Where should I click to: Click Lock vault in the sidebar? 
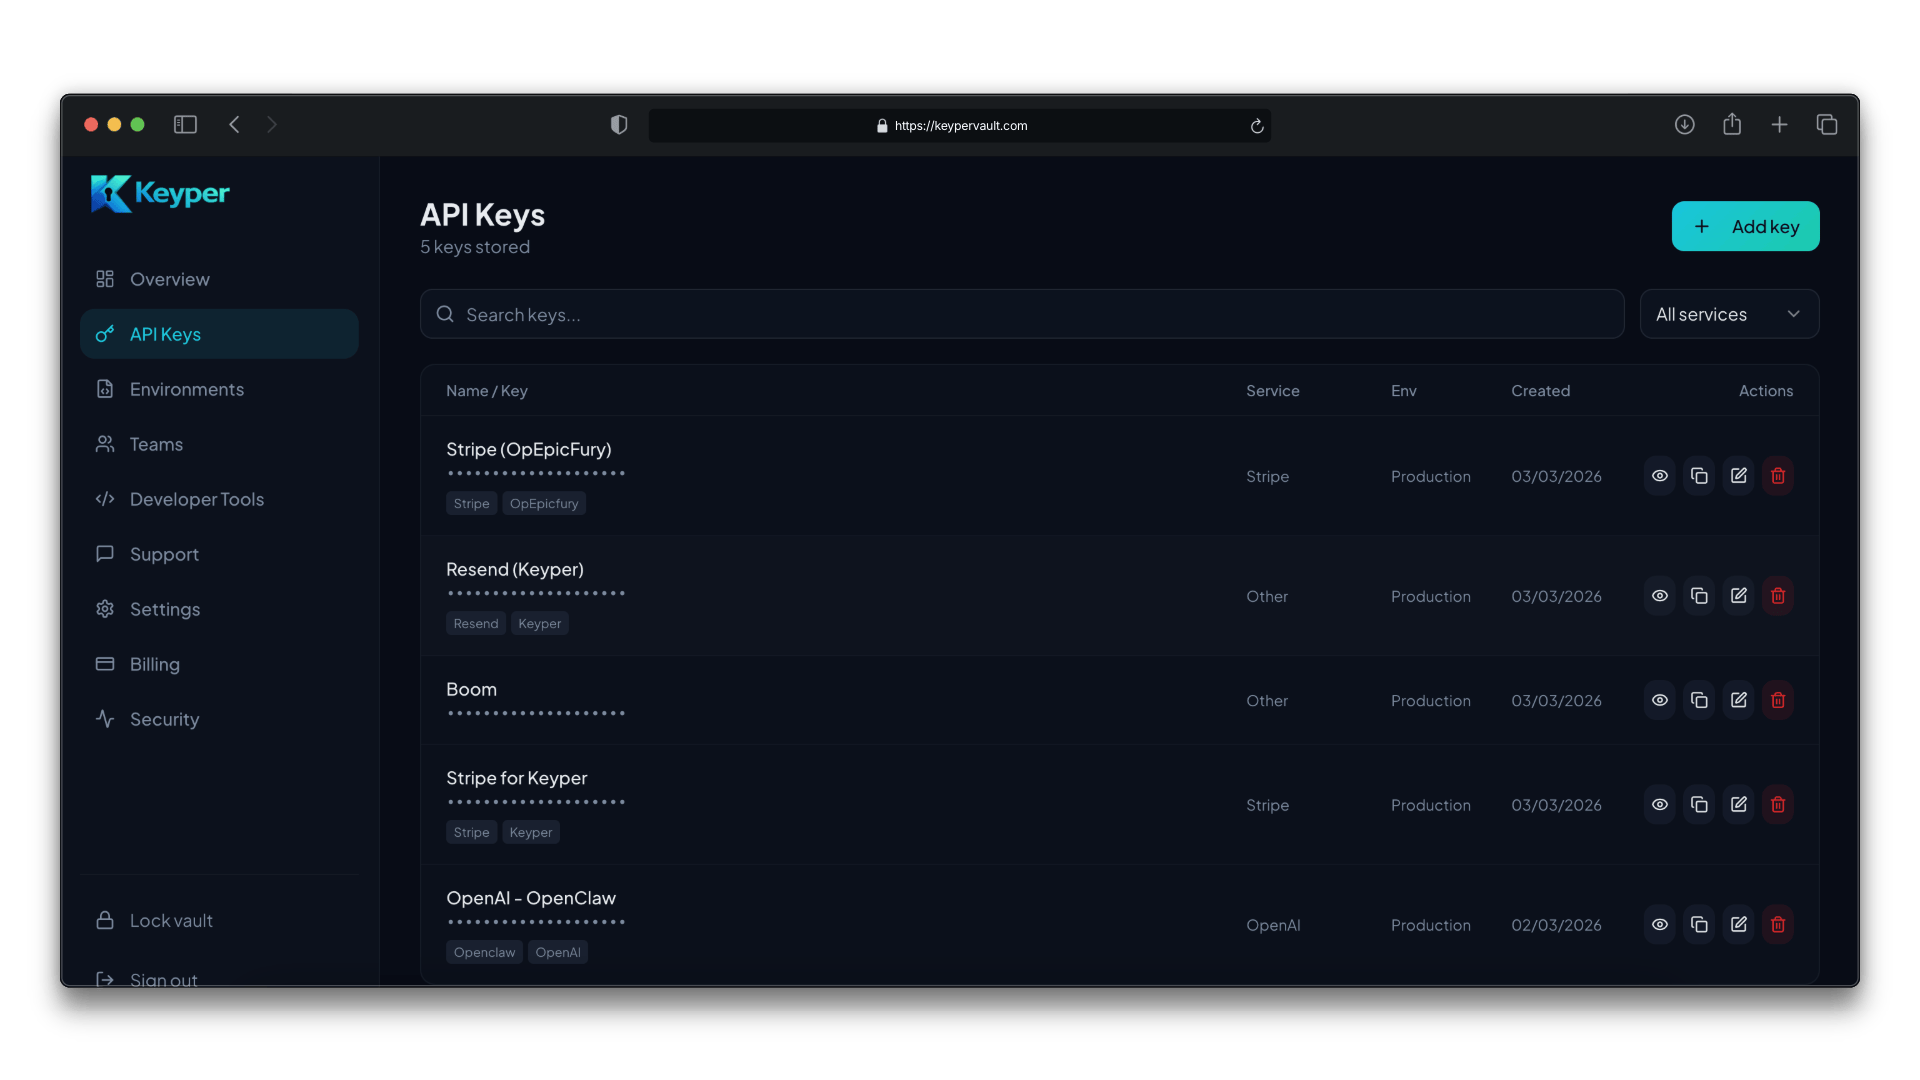tap(170, 921)
